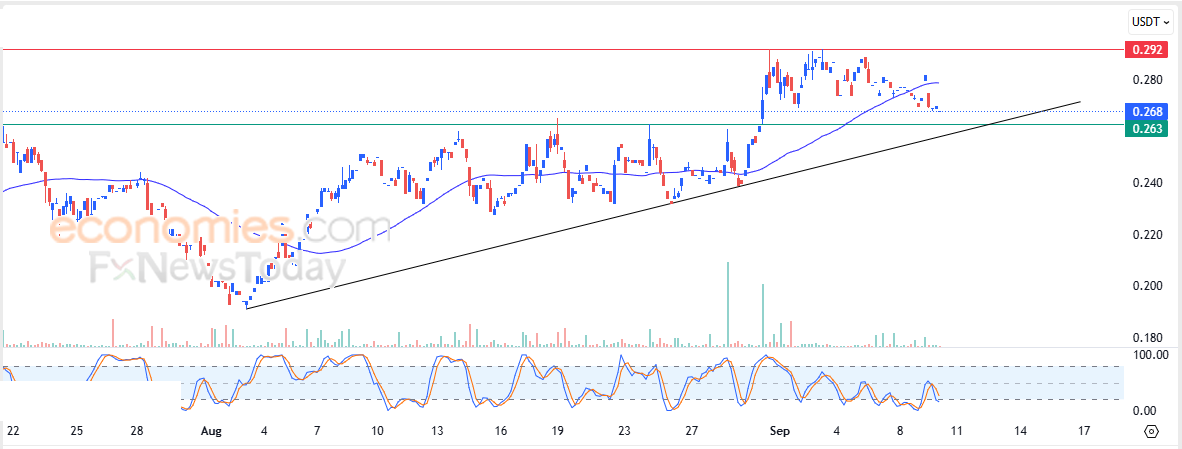
Task: Click the red 0.292 price label
Action: click(1147, 50)
